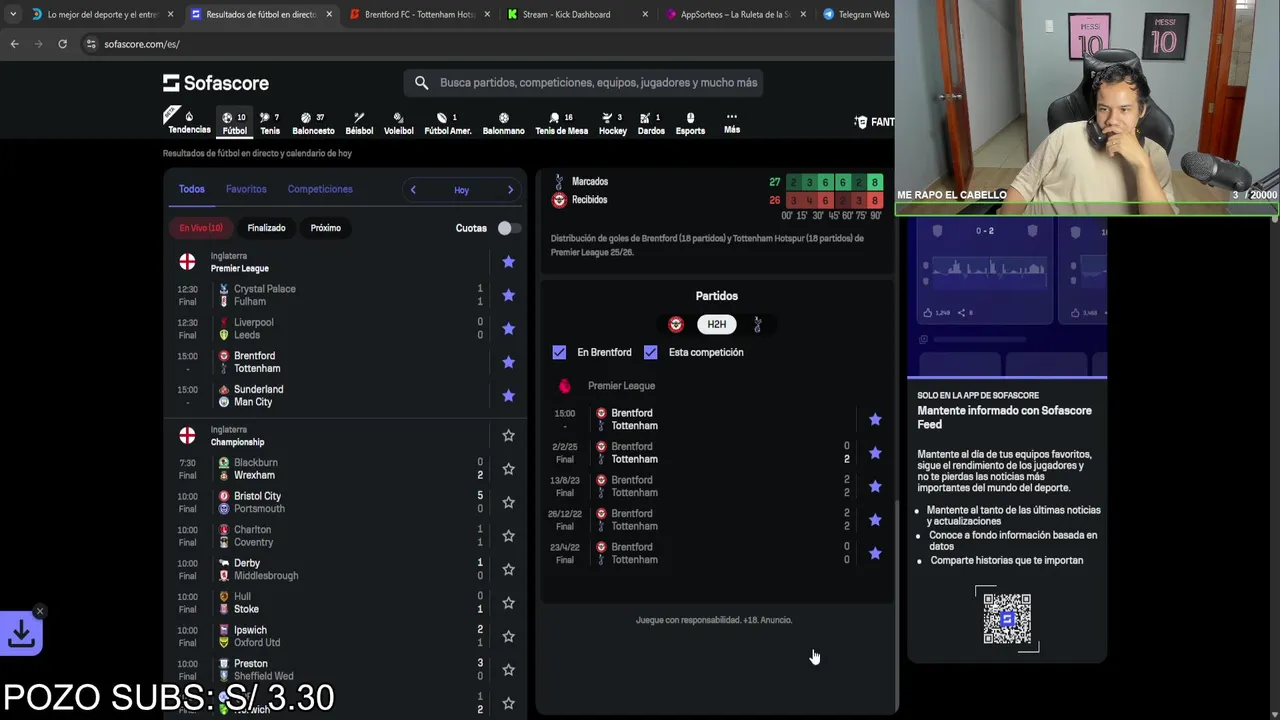Image resolution: width=1280 pixels, height=720 pixels.
Task: Open the Tenis de Mesa category
Action: pyautogui.click(x=561, y=123)
